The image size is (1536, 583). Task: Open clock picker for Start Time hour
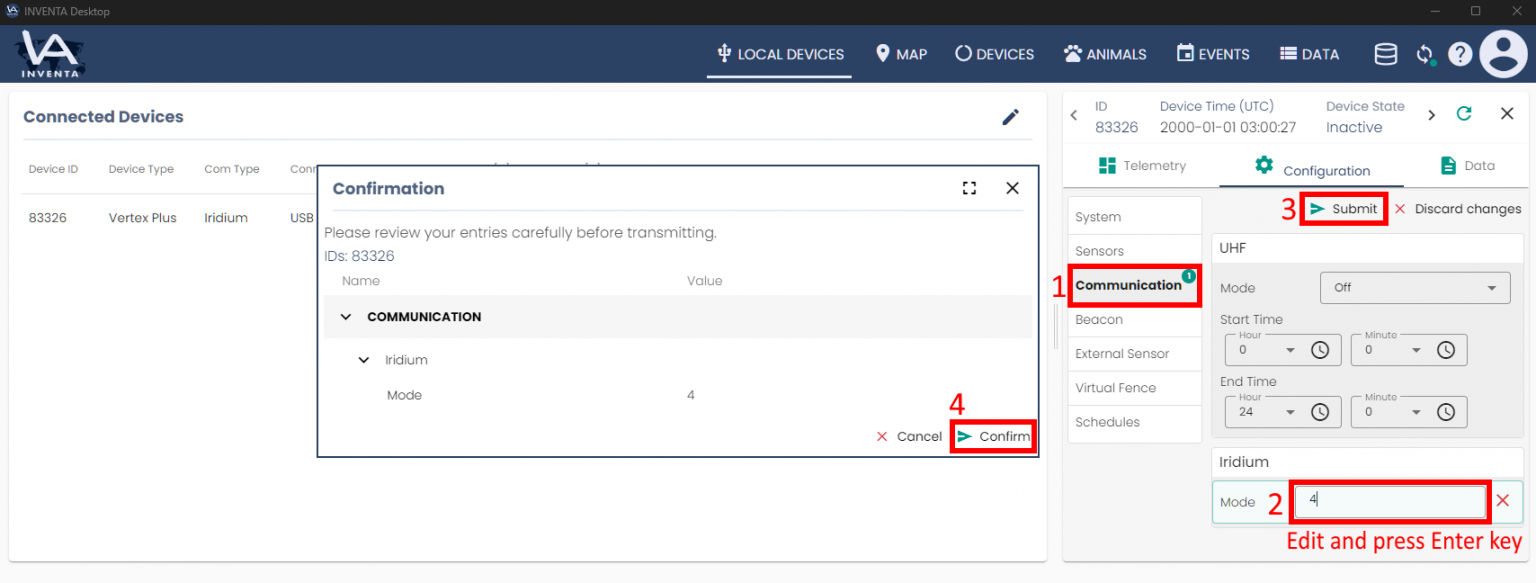[x=1320, y=350]
